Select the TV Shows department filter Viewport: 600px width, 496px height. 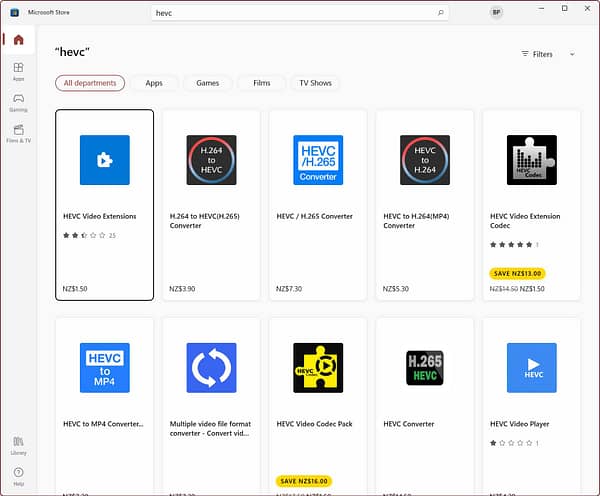pyautogui.click(x=315, y=83)
